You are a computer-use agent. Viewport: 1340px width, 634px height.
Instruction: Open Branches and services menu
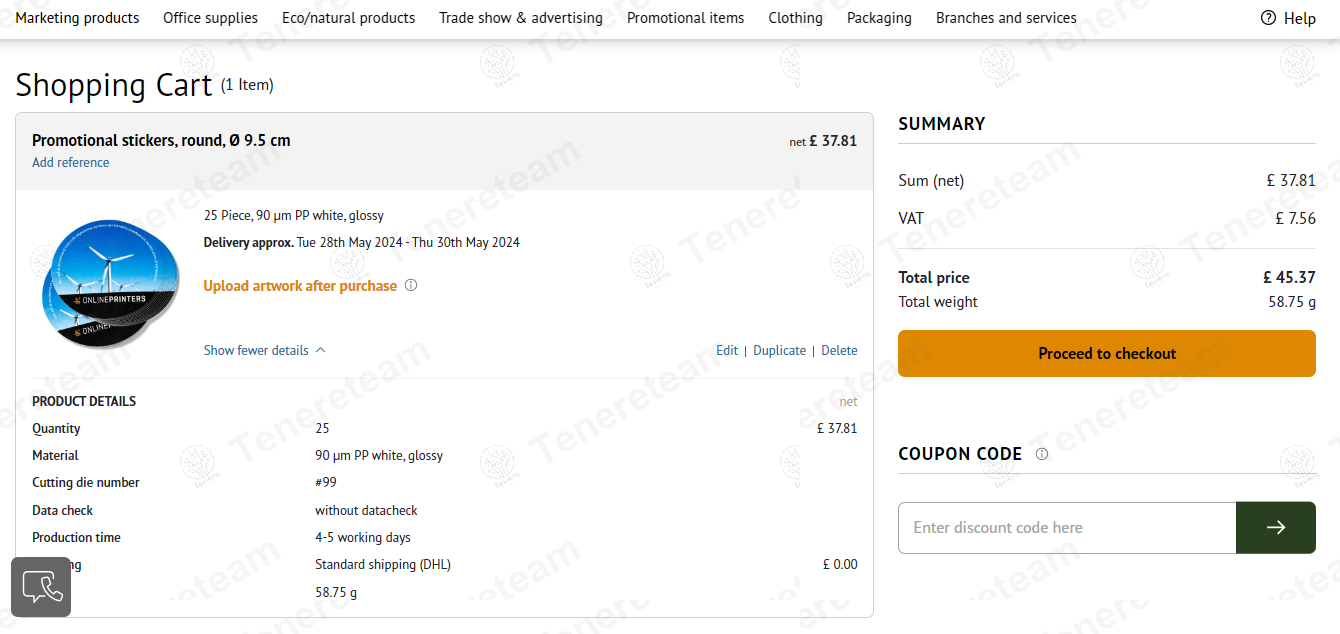(1006, 18)
